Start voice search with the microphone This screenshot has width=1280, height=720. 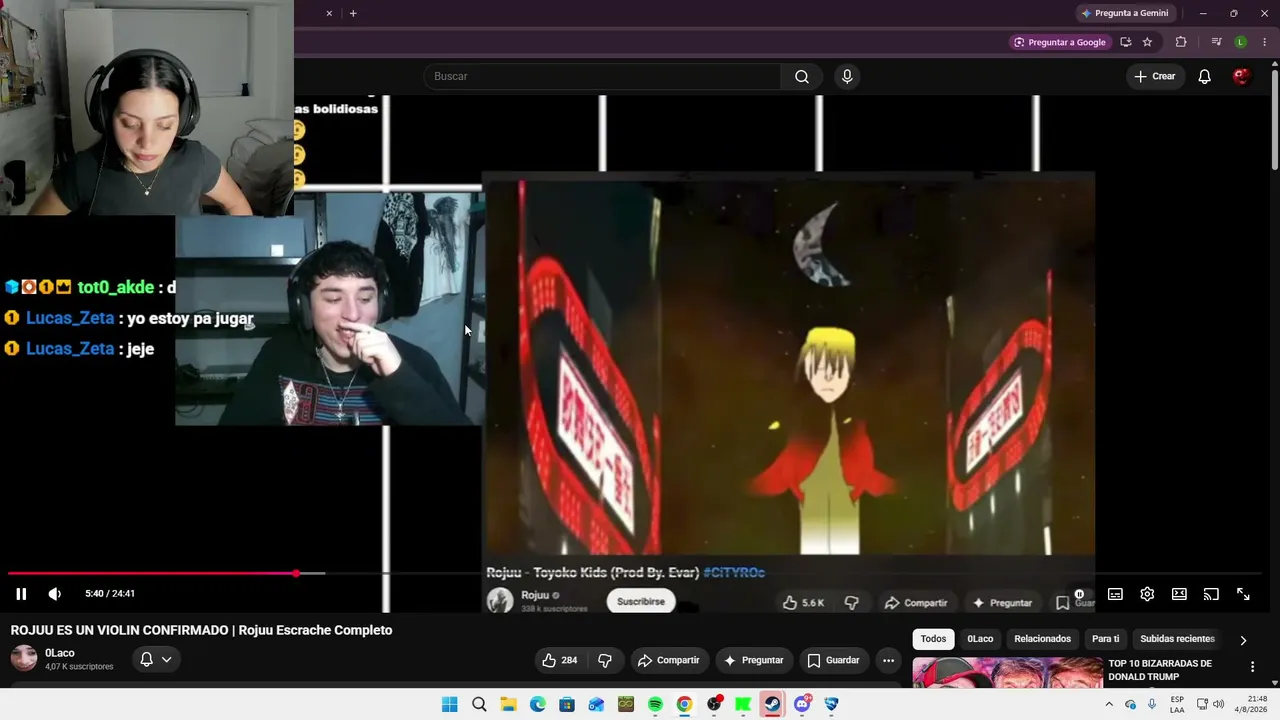[847, 77]
